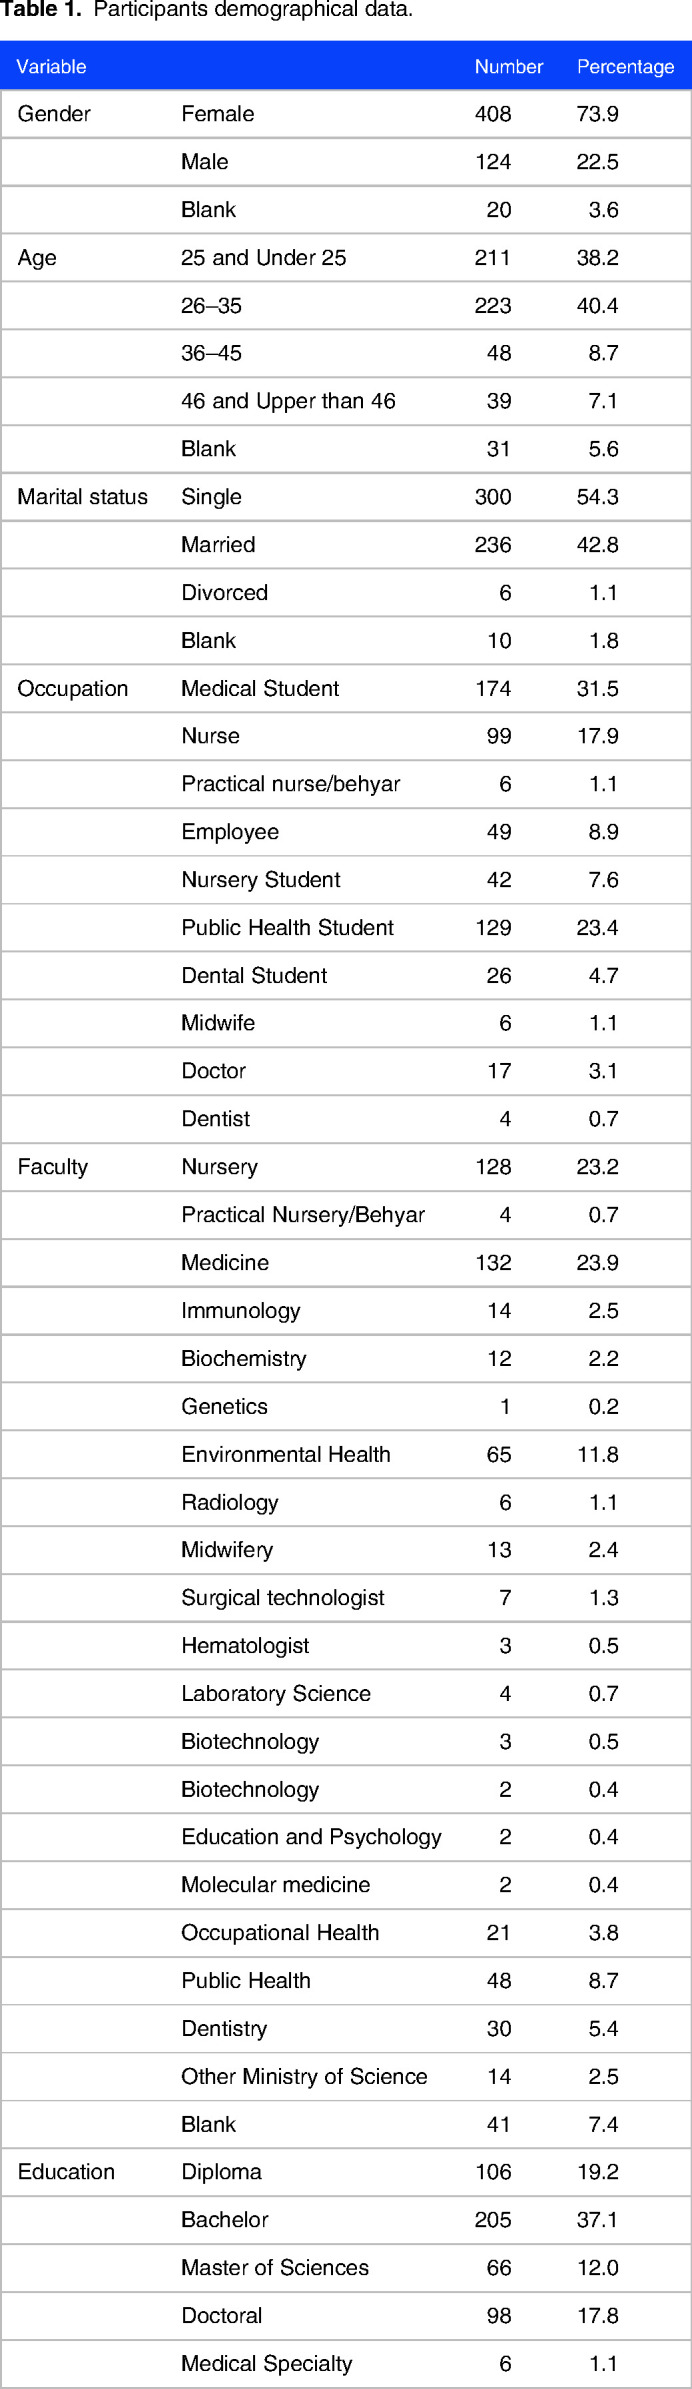Click the 26–35 age group row

[346, 306]
